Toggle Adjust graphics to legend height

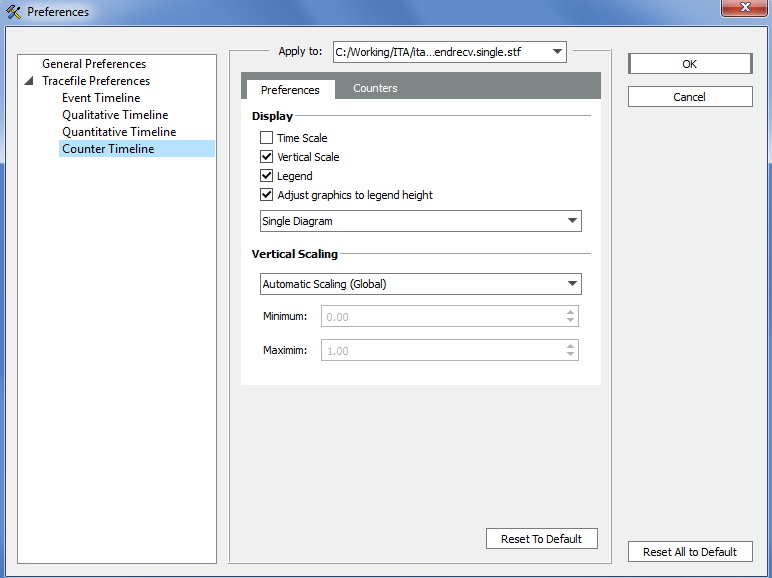[x=266, y=195]
